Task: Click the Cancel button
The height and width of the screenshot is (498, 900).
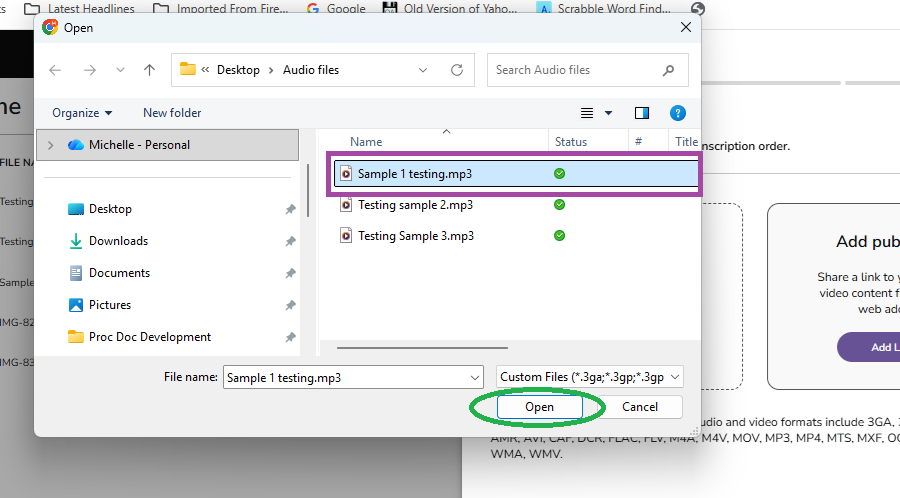Action: click(x=639, y=407)
